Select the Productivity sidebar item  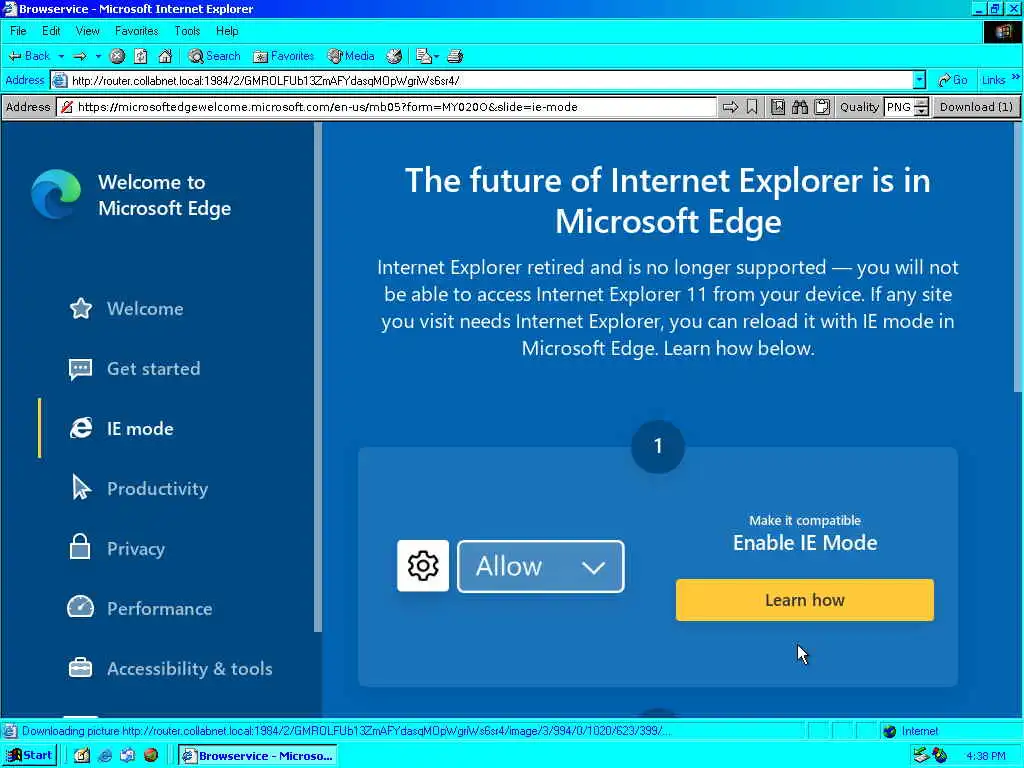point(138,488)
